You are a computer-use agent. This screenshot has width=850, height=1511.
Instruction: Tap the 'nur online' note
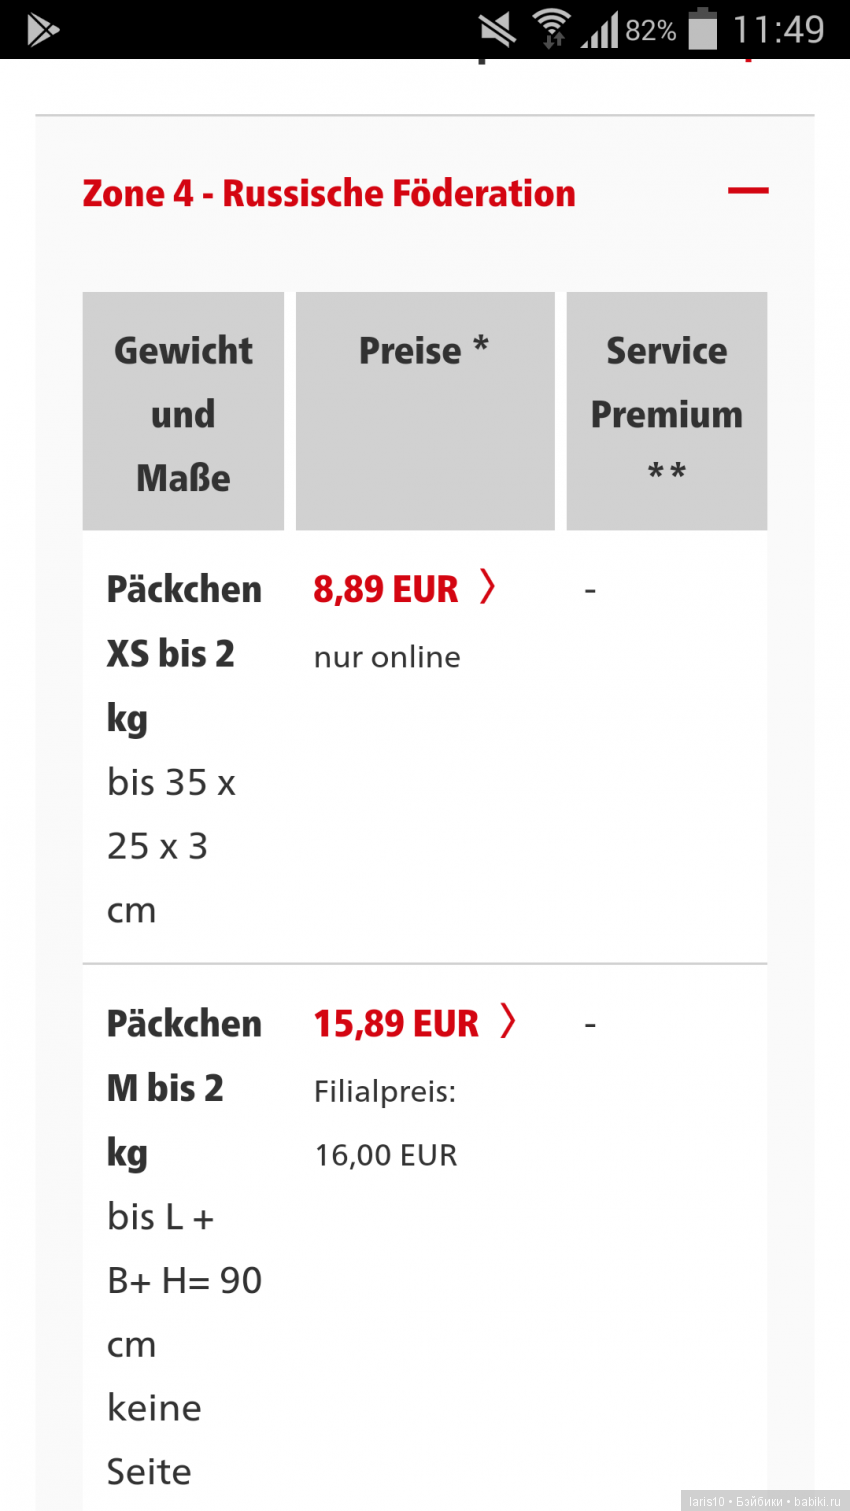click(x=387, y=657)
